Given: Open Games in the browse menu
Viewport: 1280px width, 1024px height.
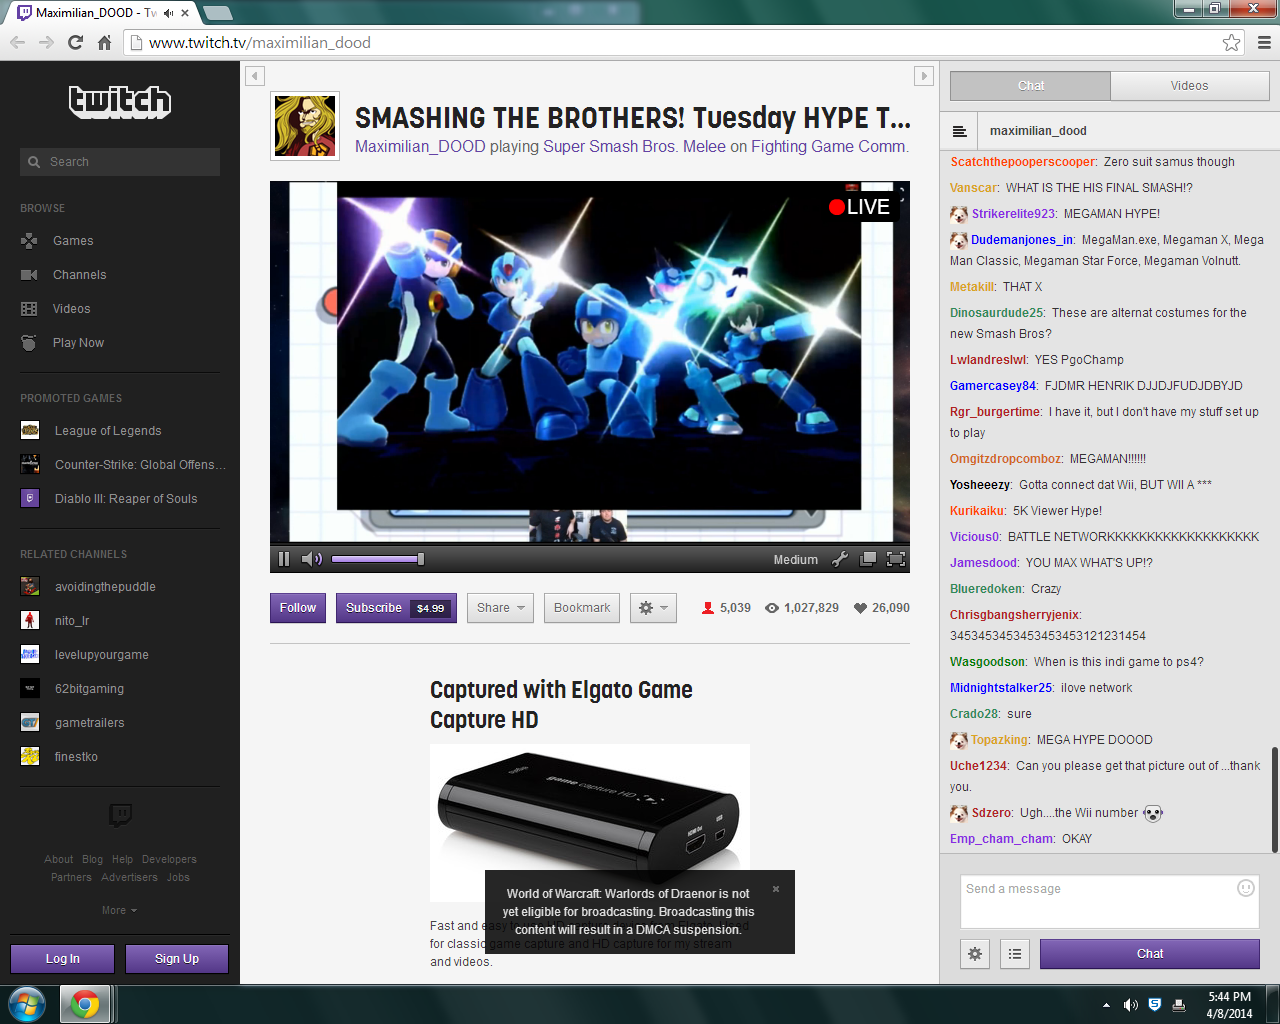Looking at the screenshot, I should (x=72, y=241).
